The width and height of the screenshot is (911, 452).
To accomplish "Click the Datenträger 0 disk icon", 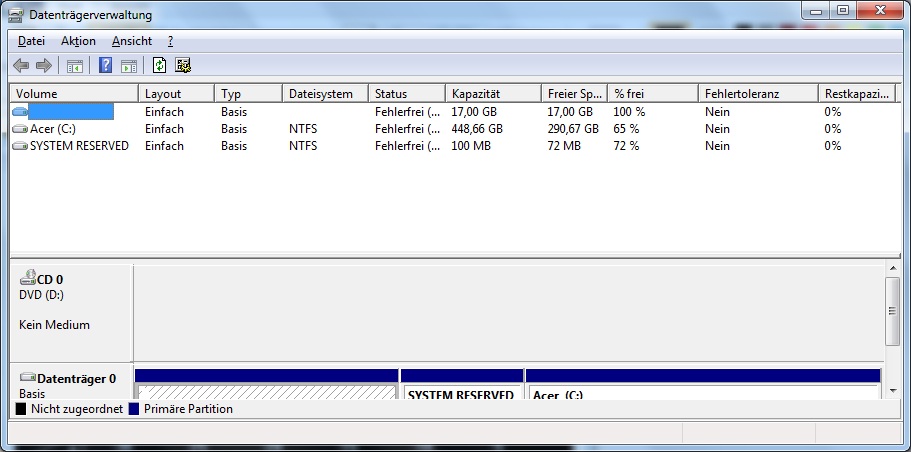I will pos(27,378).
